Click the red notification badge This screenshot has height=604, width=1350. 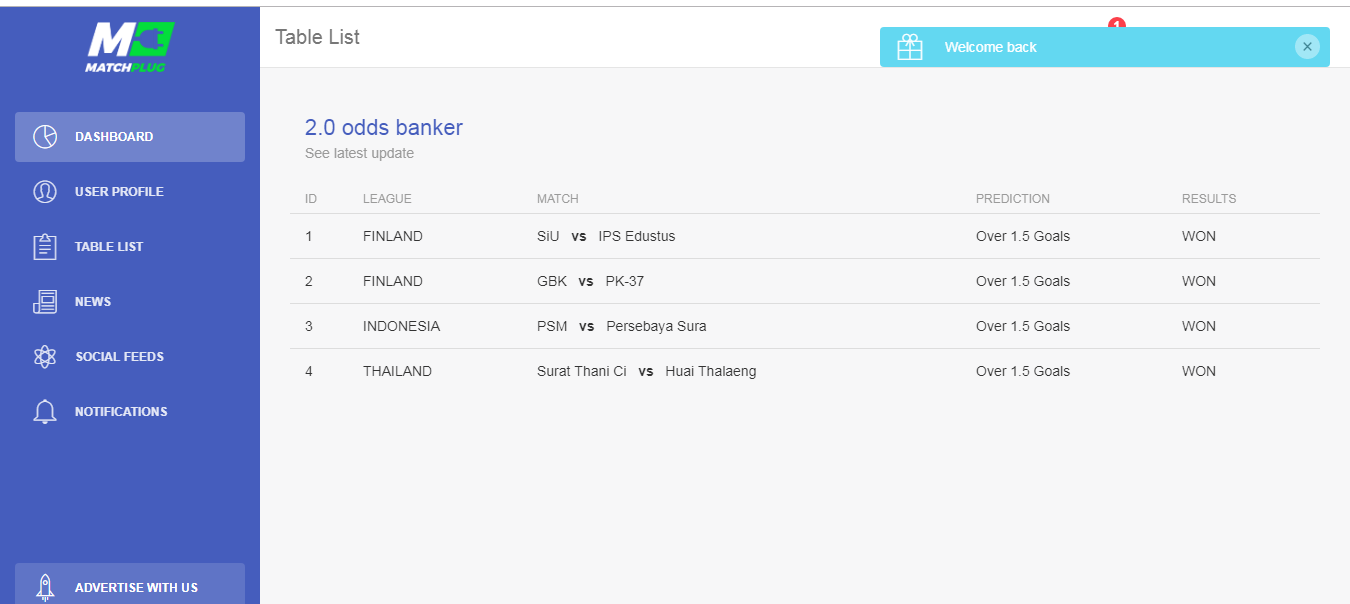(x=1117, y=23)
